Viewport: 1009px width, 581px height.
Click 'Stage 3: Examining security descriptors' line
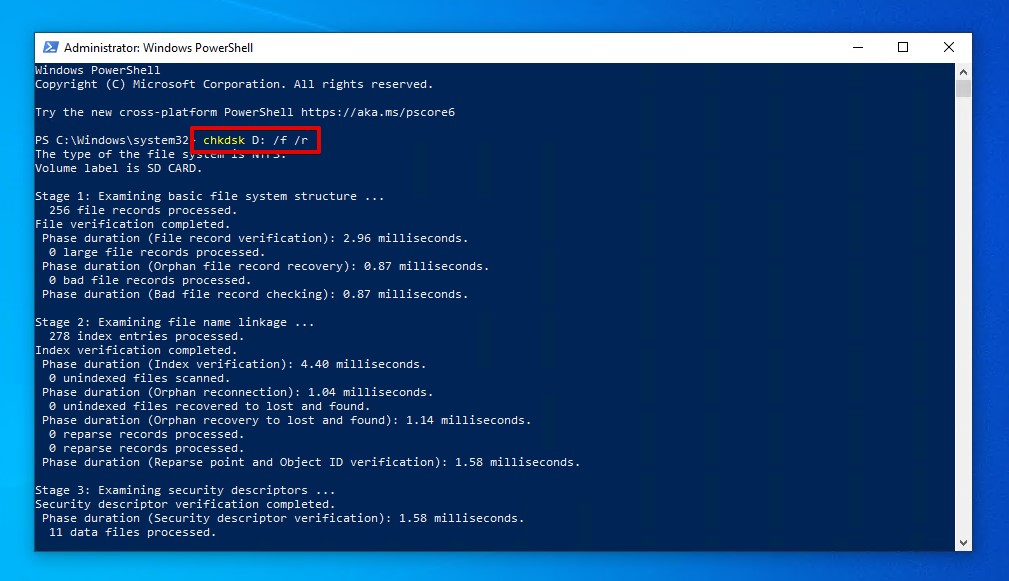185,490
